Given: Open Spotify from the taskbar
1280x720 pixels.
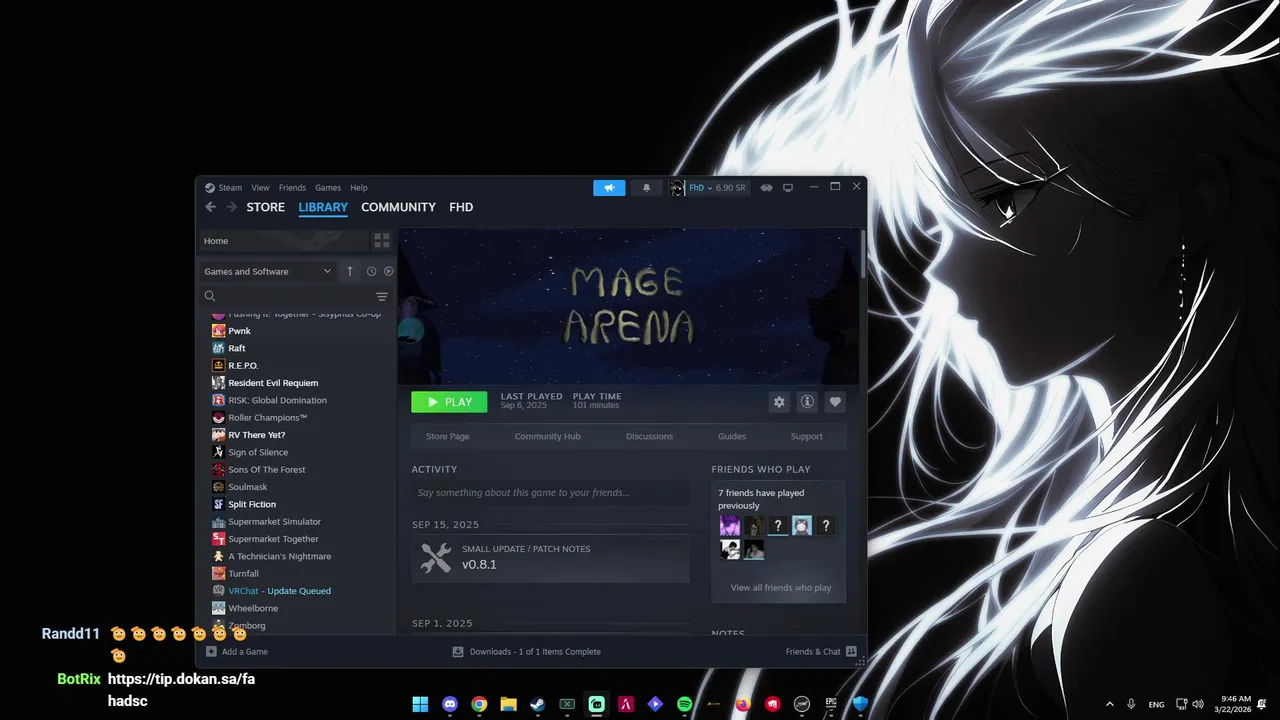Looking at the screenshot, I should (684, 704).
